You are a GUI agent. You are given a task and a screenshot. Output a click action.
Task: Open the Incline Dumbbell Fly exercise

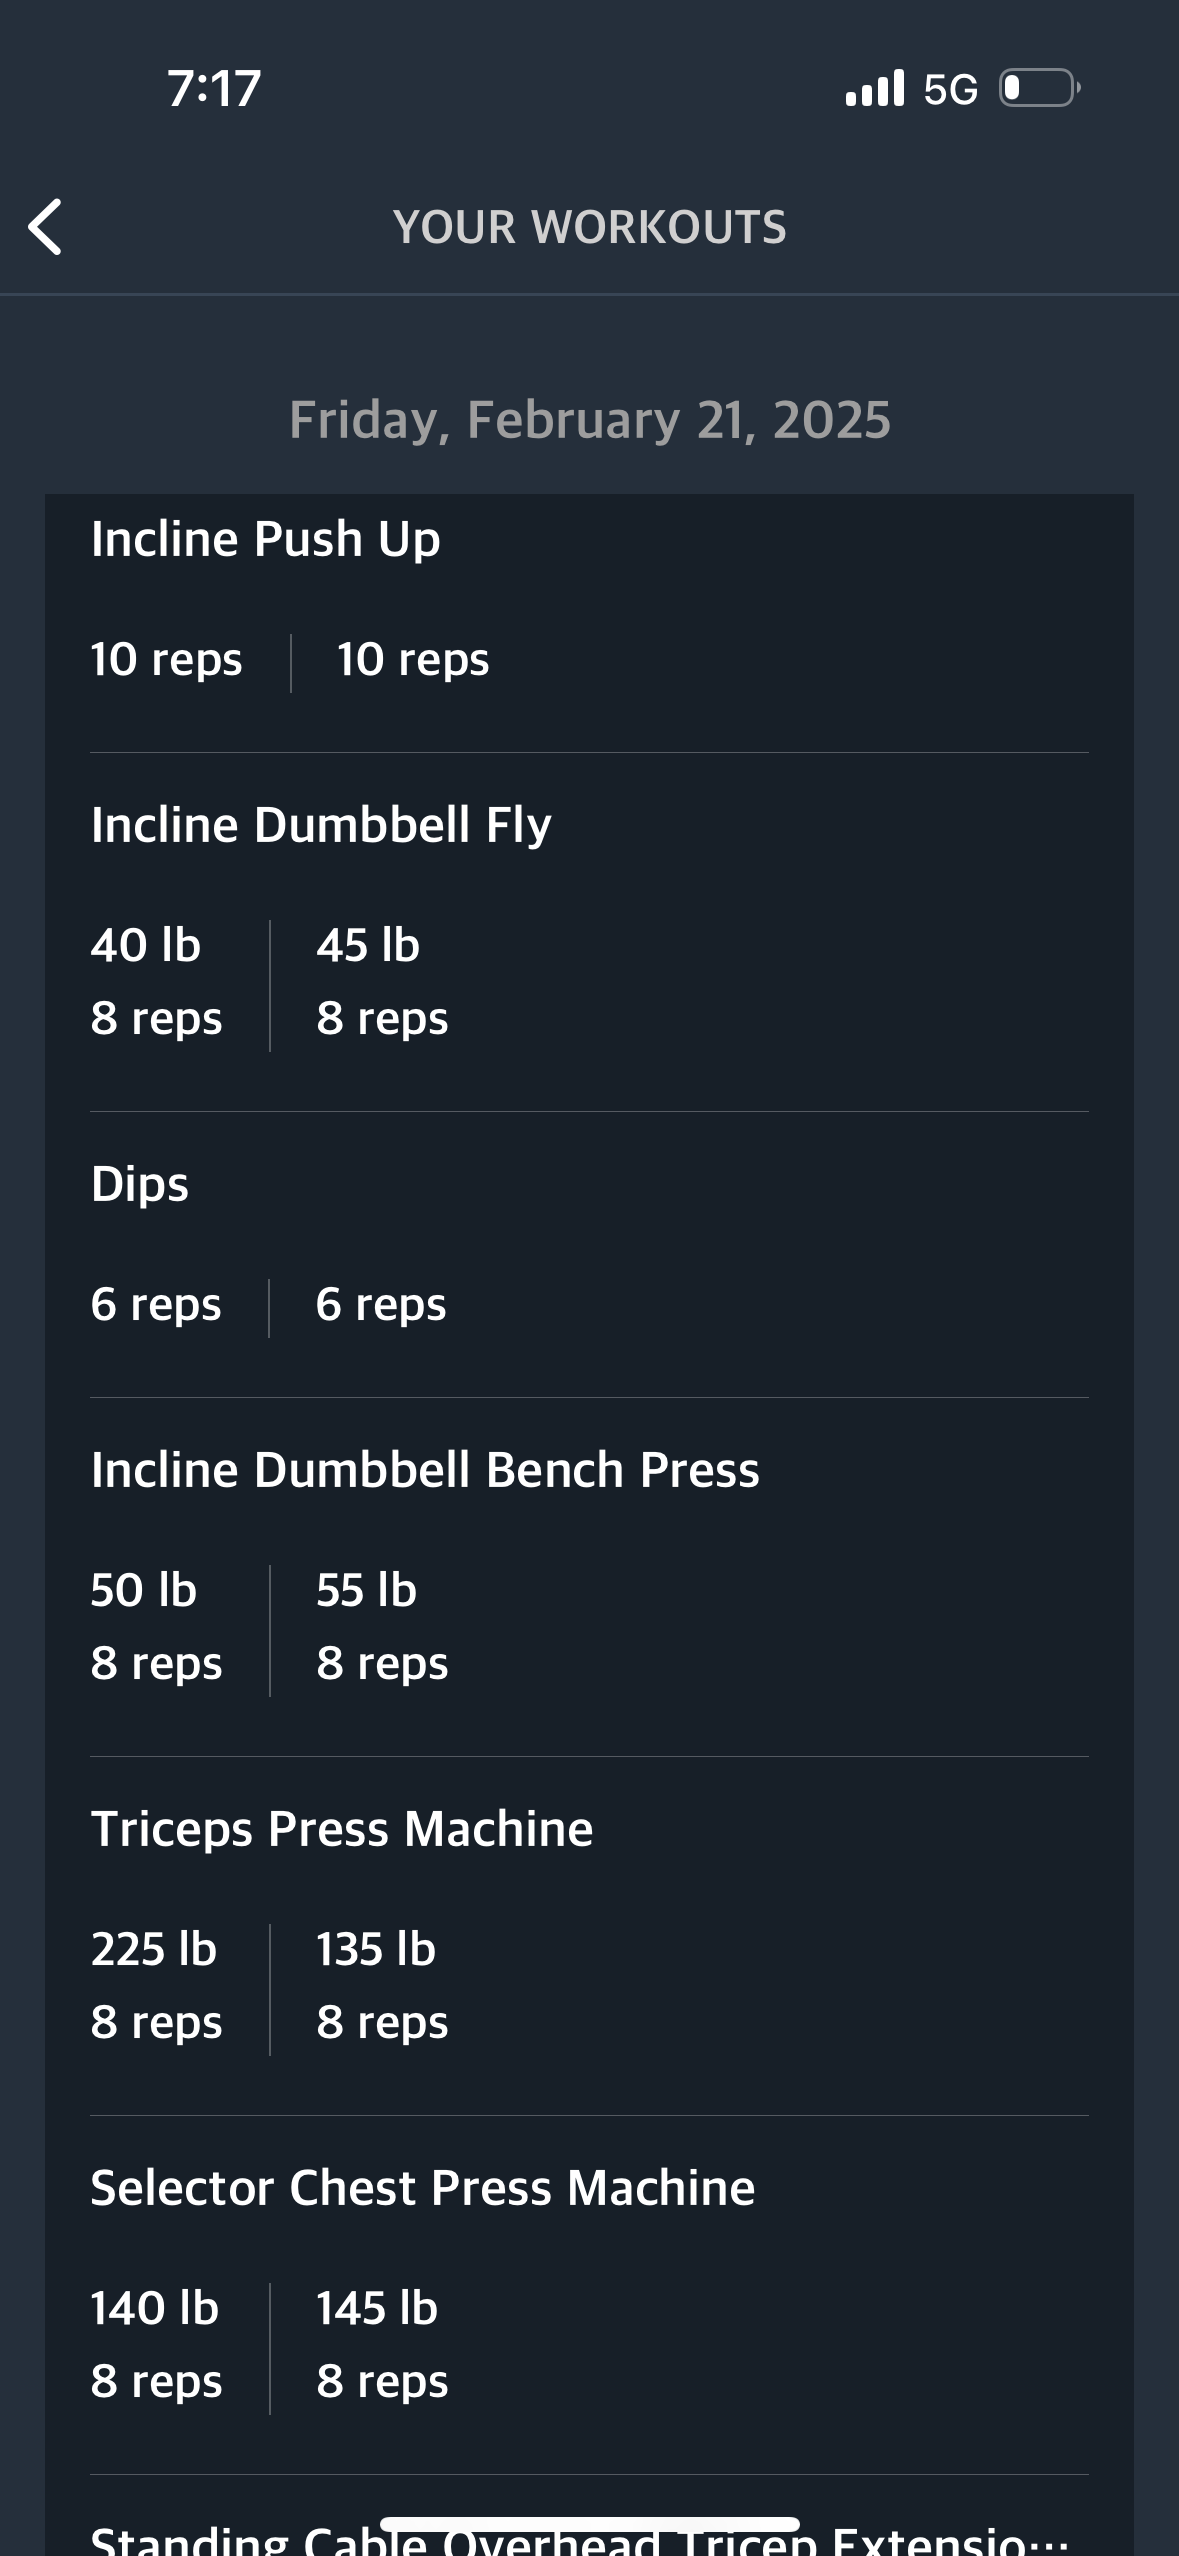point(321,825)
